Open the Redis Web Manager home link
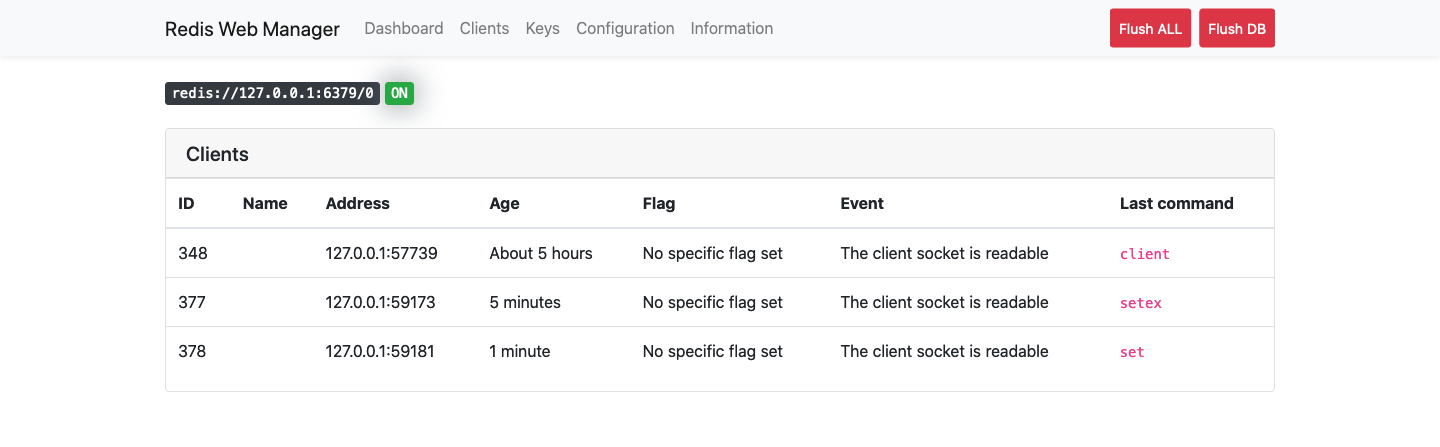 tap(252, 29)
